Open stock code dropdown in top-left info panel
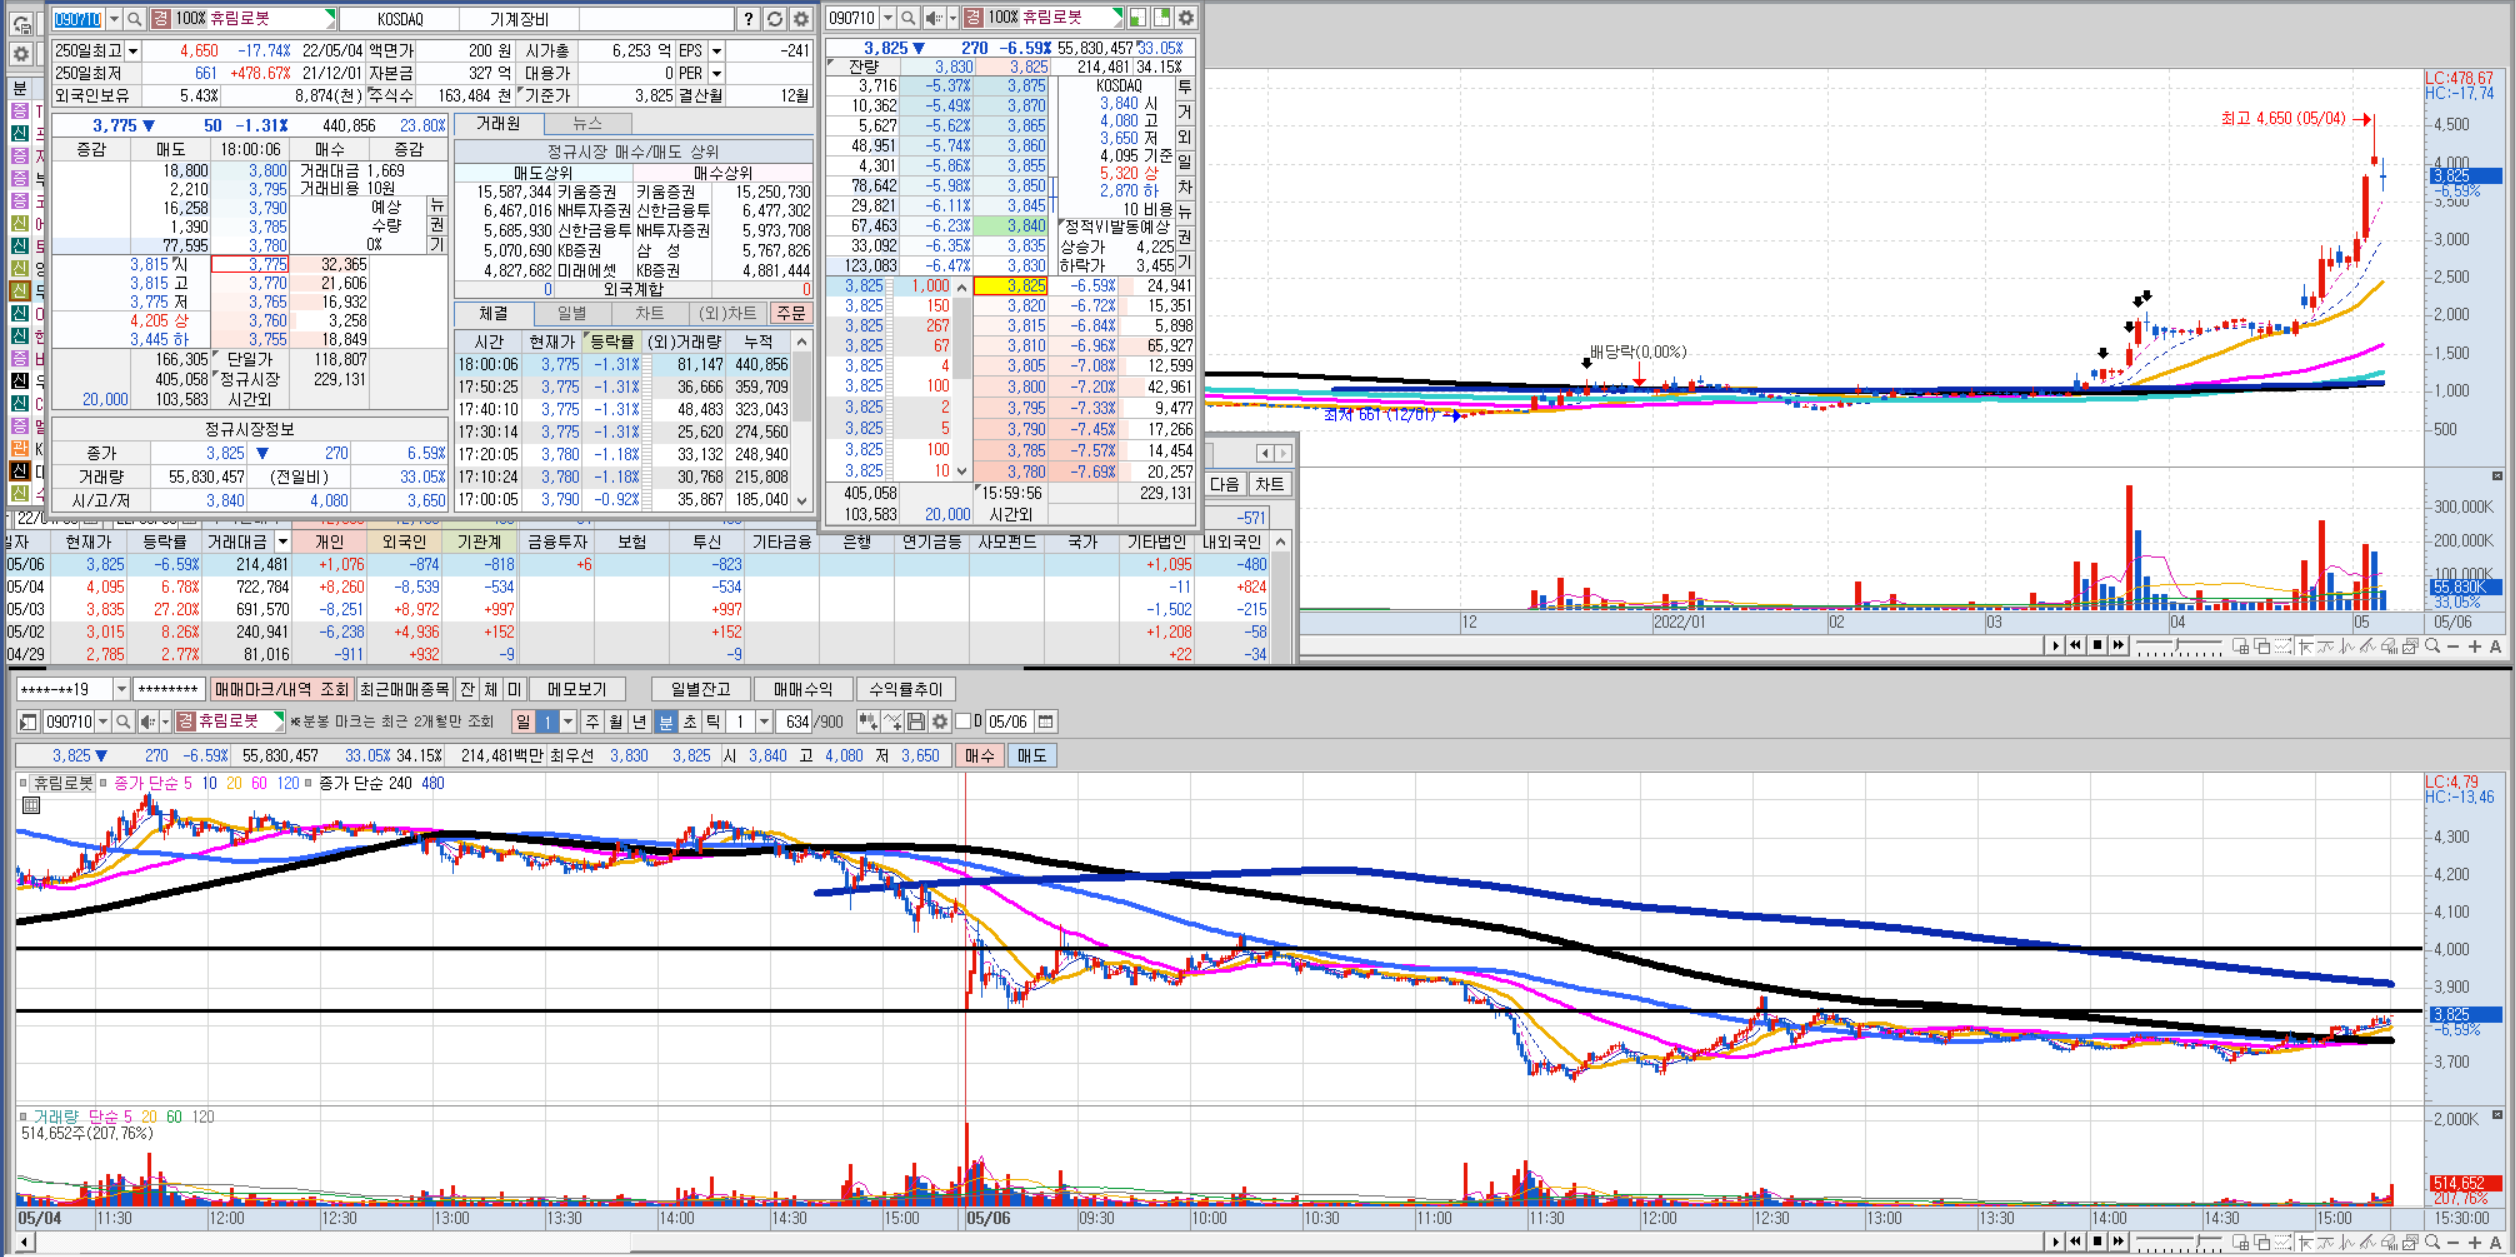 click(x=113, y=18)
